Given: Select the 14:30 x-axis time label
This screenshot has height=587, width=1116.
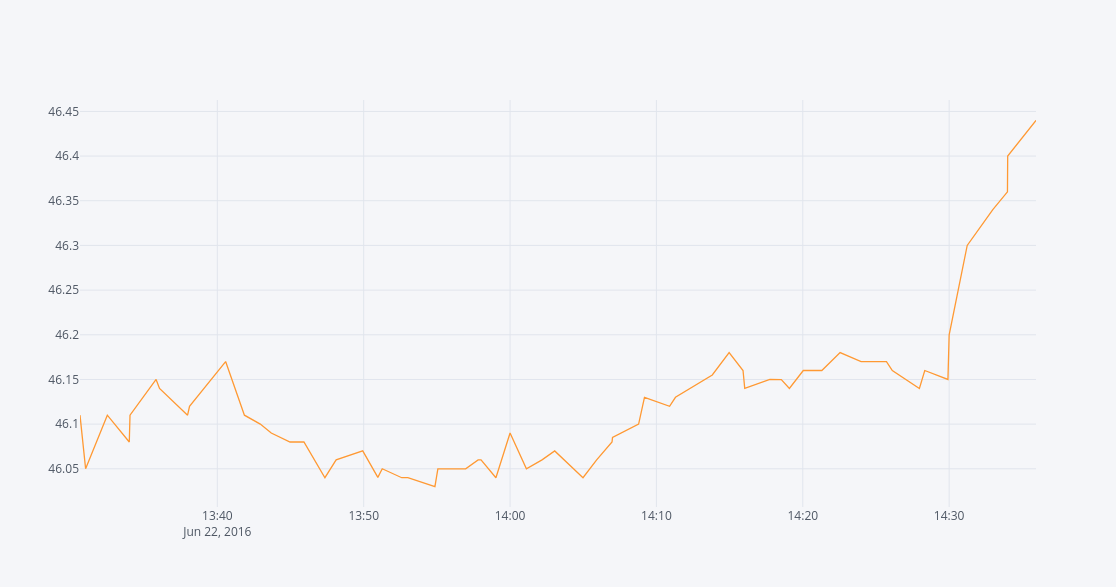Looking at the screenshot, I should click(x=949, y=516).
